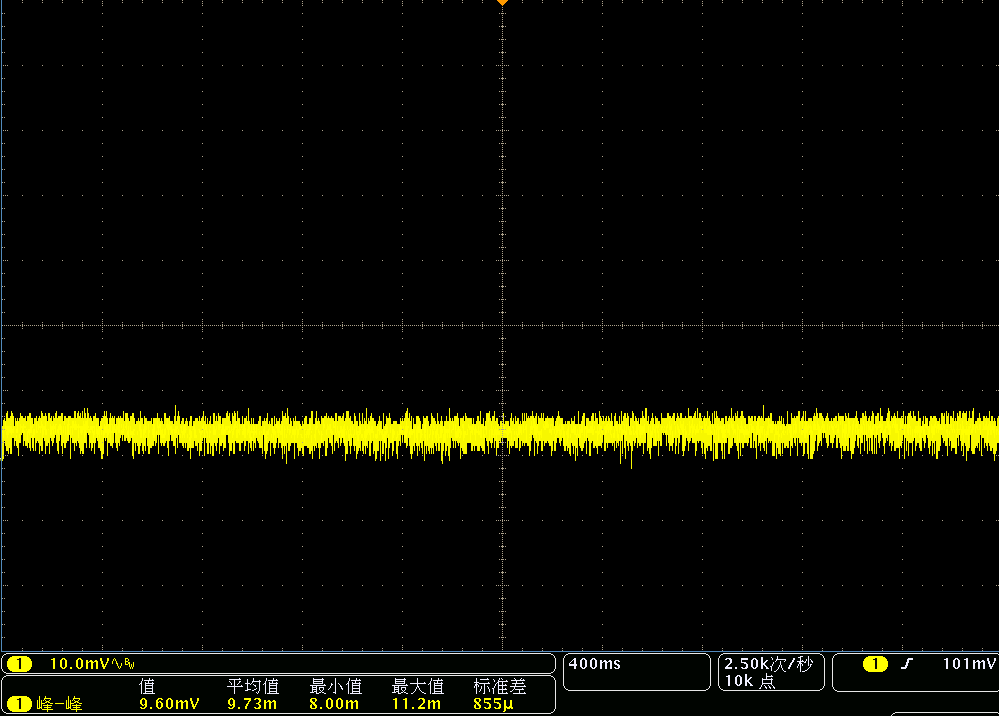999x716 pixels.
Task: Click the 最小值 column header
Action: click(x=336, y=686)
